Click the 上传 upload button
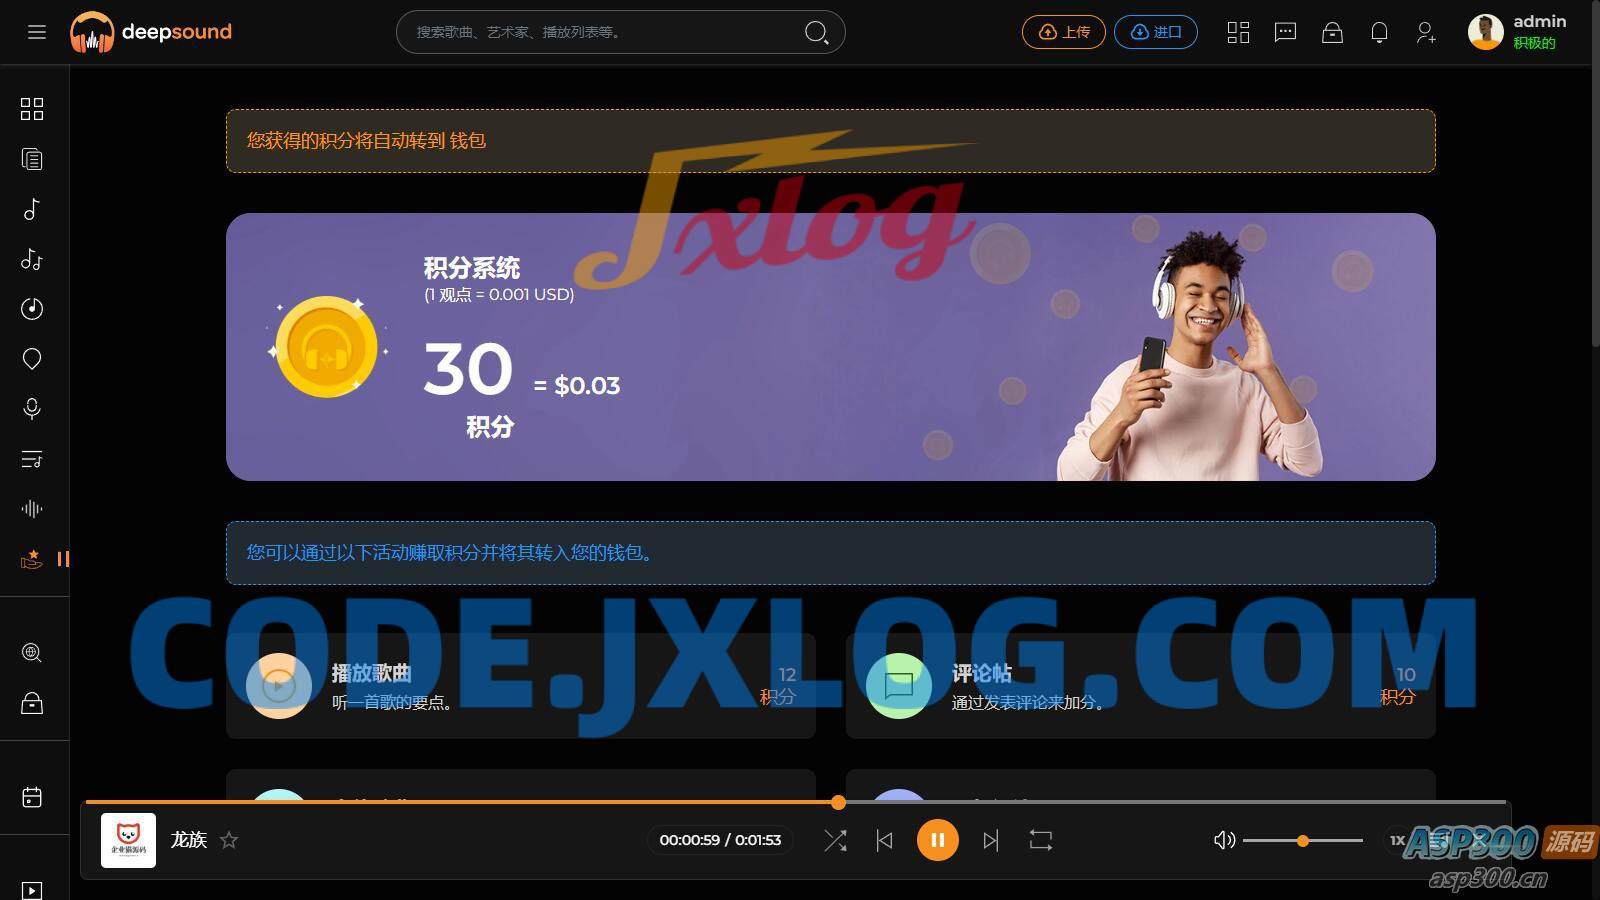The height and width of the screenshot is (900, 1600). [1063, 32]
